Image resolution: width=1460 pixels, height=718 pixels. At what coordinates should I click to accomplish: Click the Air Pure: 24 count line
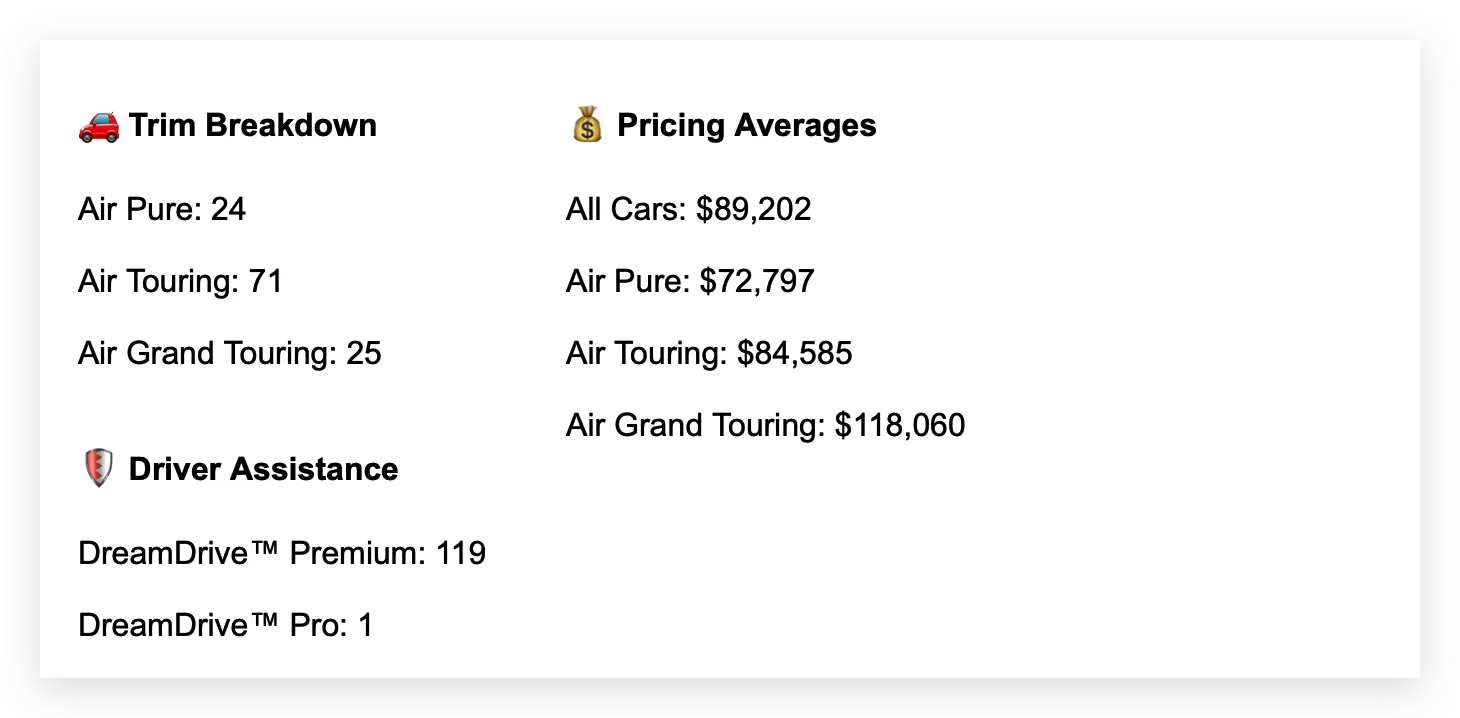162,210
